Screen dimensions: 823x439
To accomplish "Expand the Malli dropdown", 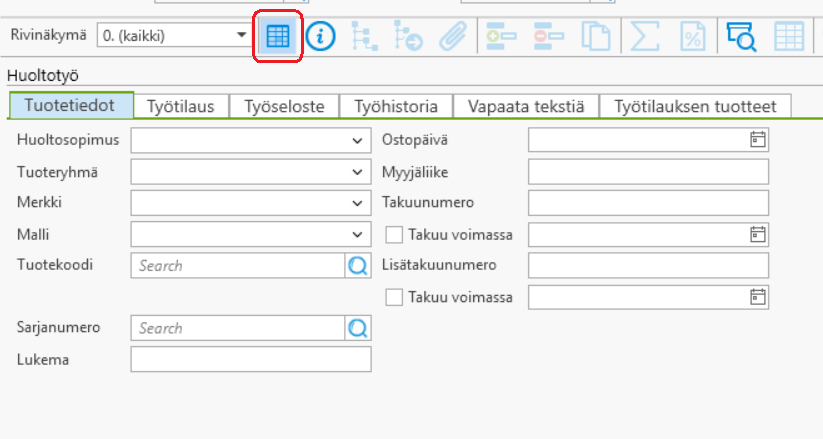I will tap(357, 234).
